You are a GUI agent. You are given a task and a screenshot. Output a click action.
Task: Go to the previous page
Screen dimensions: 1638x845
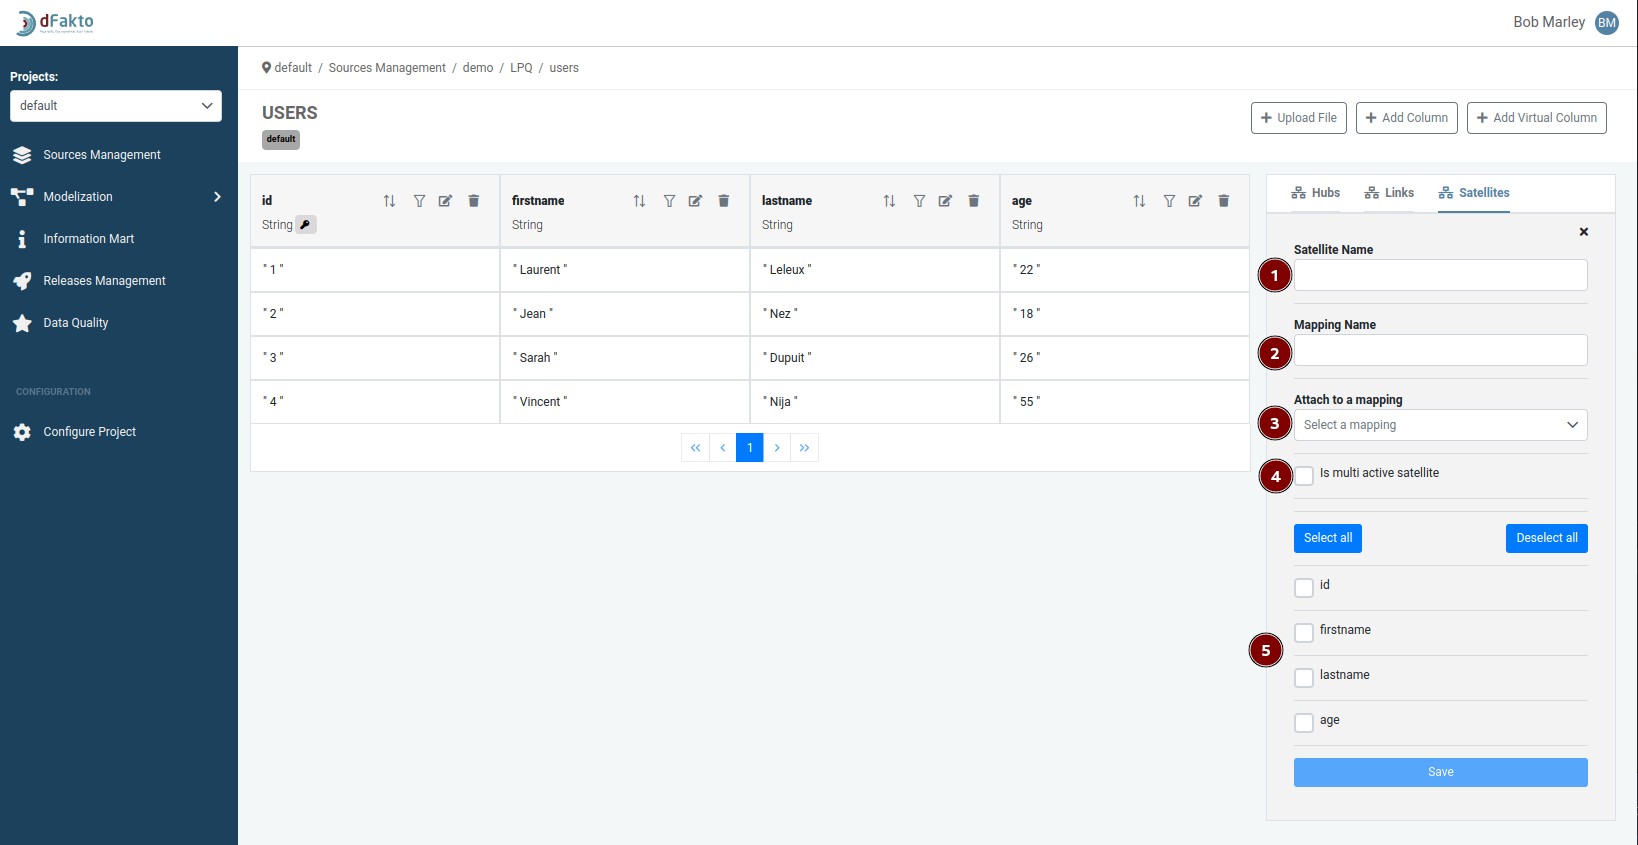(x=723, y=448)
